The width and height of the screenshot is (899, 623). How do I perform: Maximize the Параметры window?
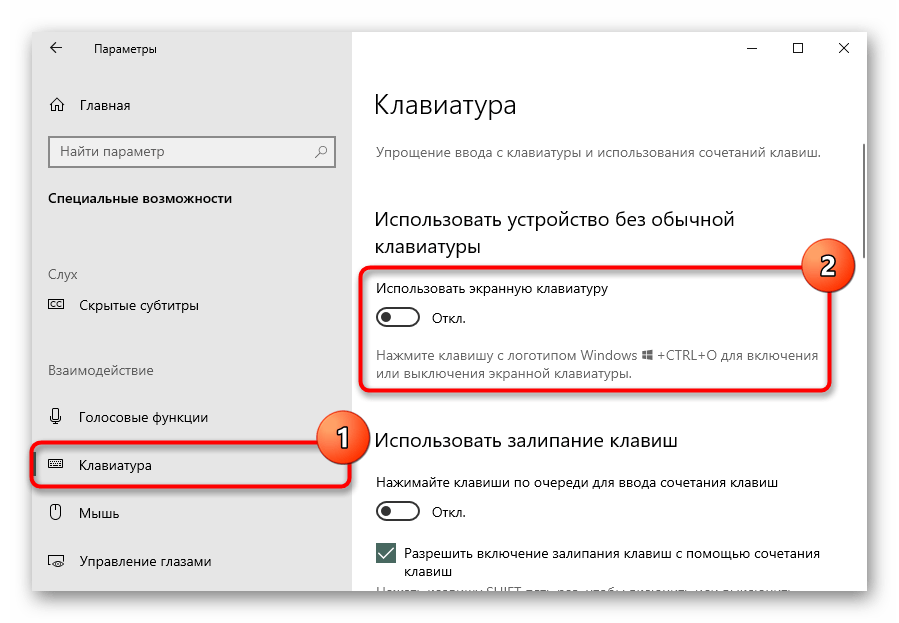(x=797, y=48)
